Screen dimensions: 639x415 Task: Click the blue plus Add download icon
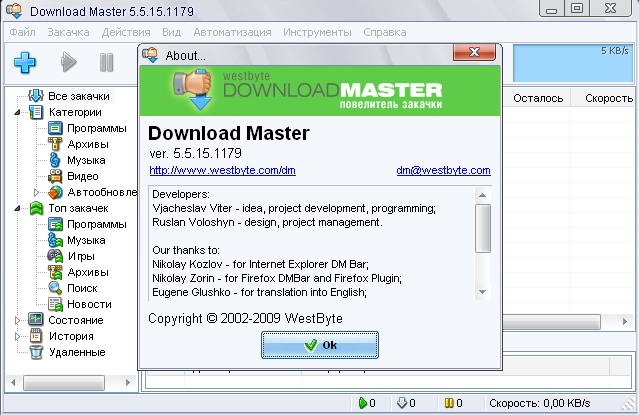[25, 63]
